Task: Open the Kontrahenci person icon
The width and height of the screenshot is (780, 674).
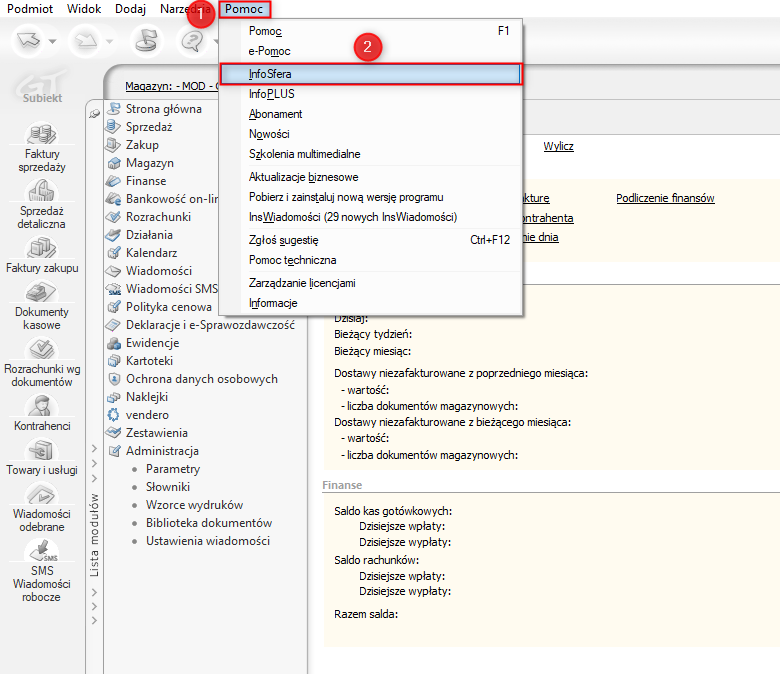Action: click(x=42, y=405)
